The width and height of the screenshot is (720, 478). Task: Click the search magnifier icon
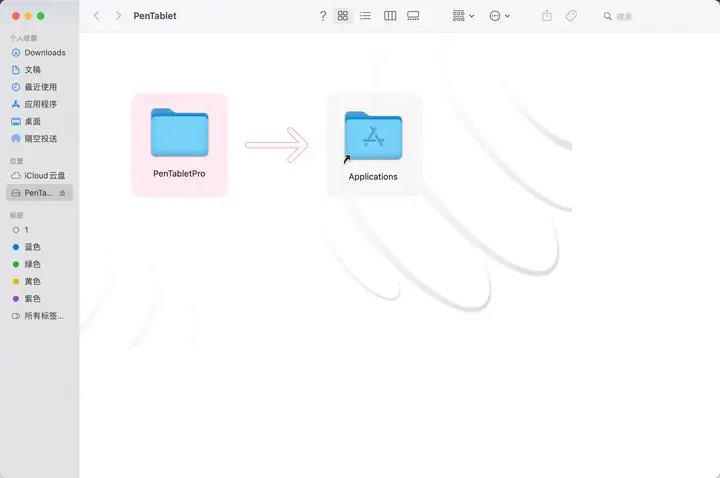pos(608,16)
